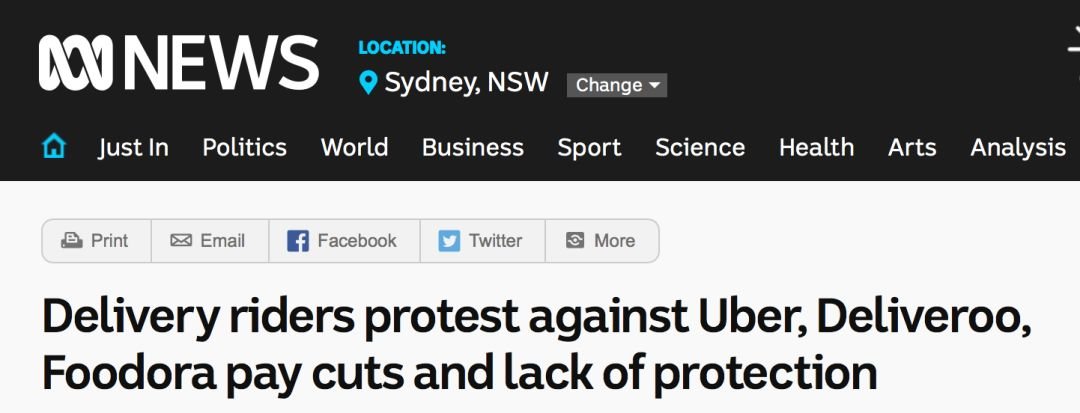
Task: Click the printer icon
Action: pos(71,241)
